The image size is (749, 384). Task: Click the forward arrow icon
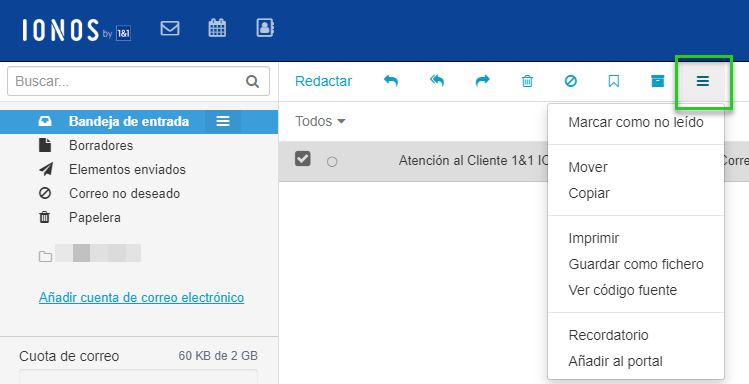(482, 81)
